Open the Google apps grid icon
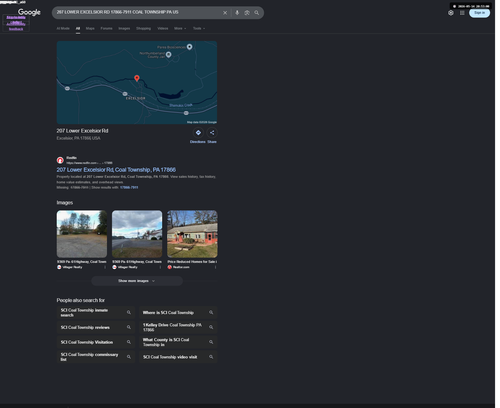This screenshot has height=408, width=500. point(462,13)
